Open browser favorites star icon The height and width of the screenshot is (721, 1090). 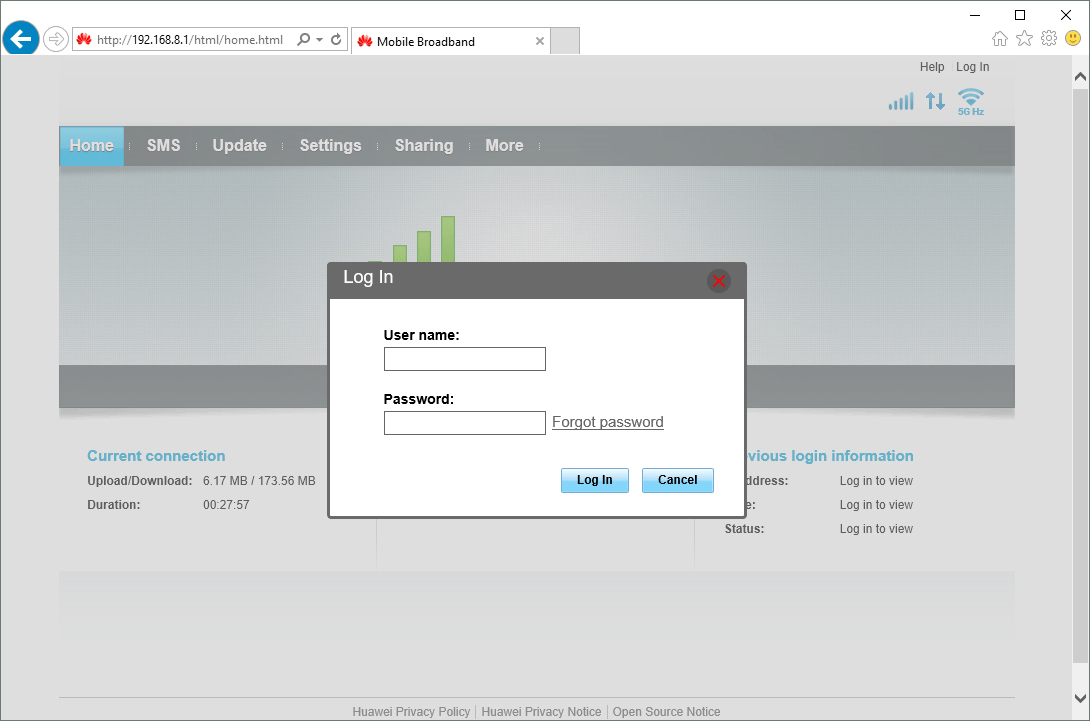(x=1024, y=39)
